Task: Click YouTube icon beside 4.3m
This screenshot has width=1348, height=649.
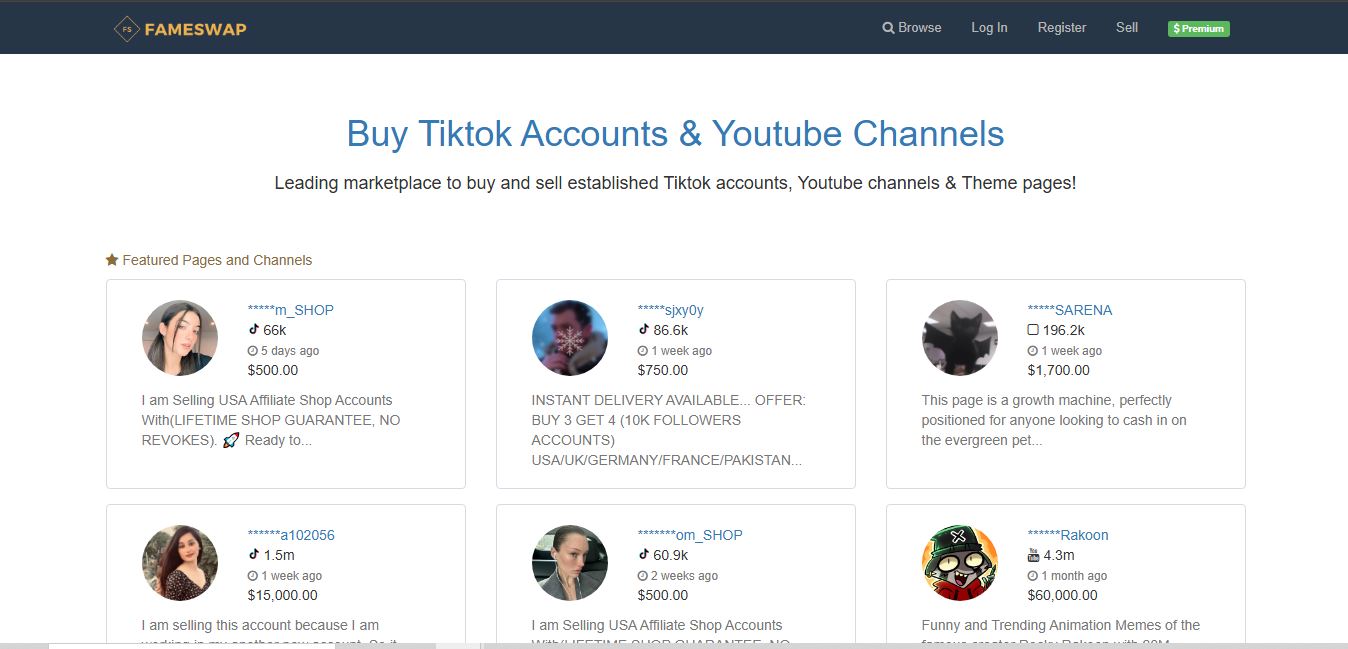Action: pyautogui.click(x=1033, y=555)
